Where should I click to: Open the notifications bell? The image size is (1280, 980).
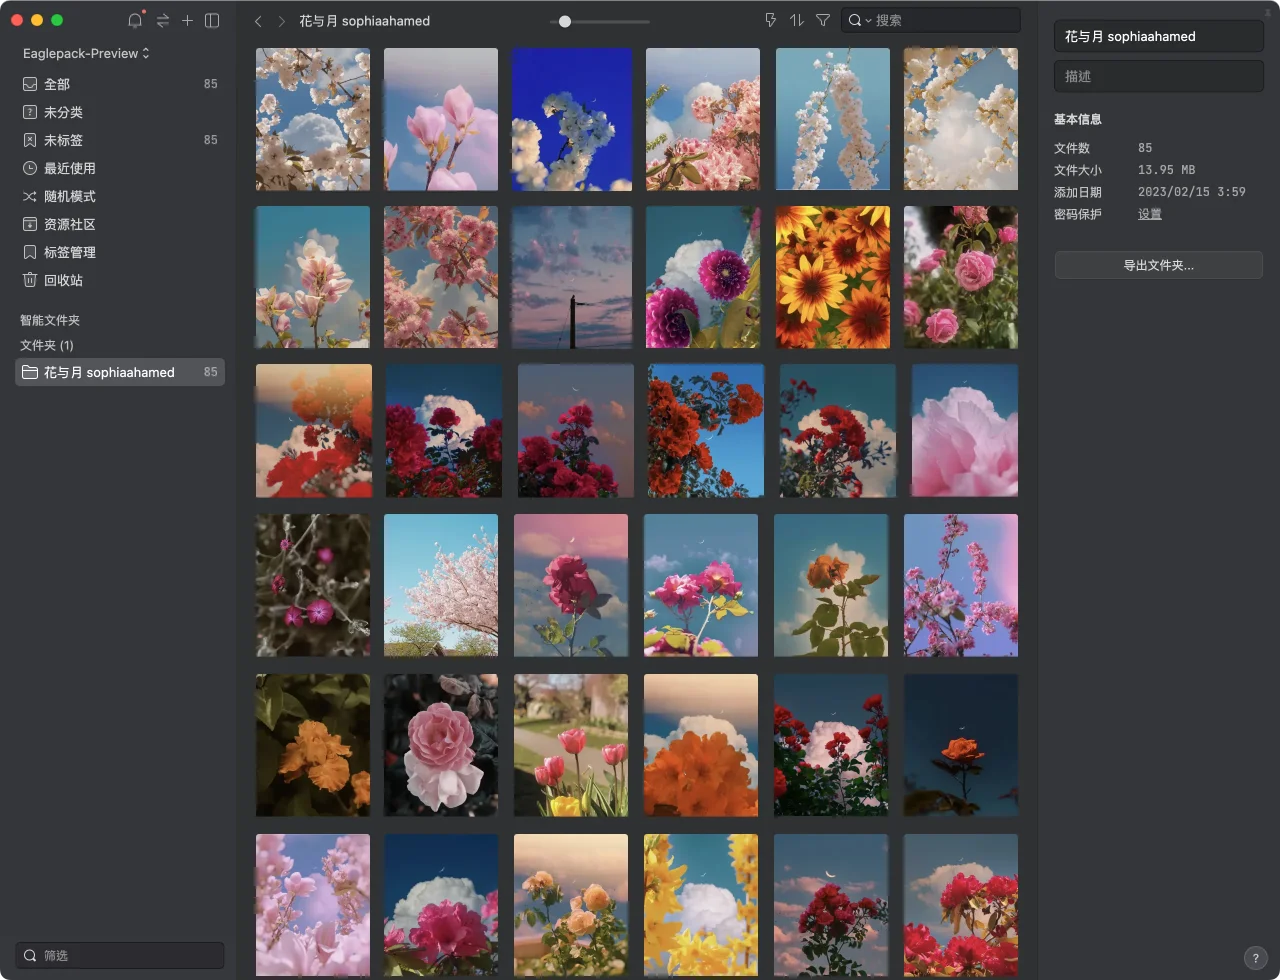click(135, 21)
